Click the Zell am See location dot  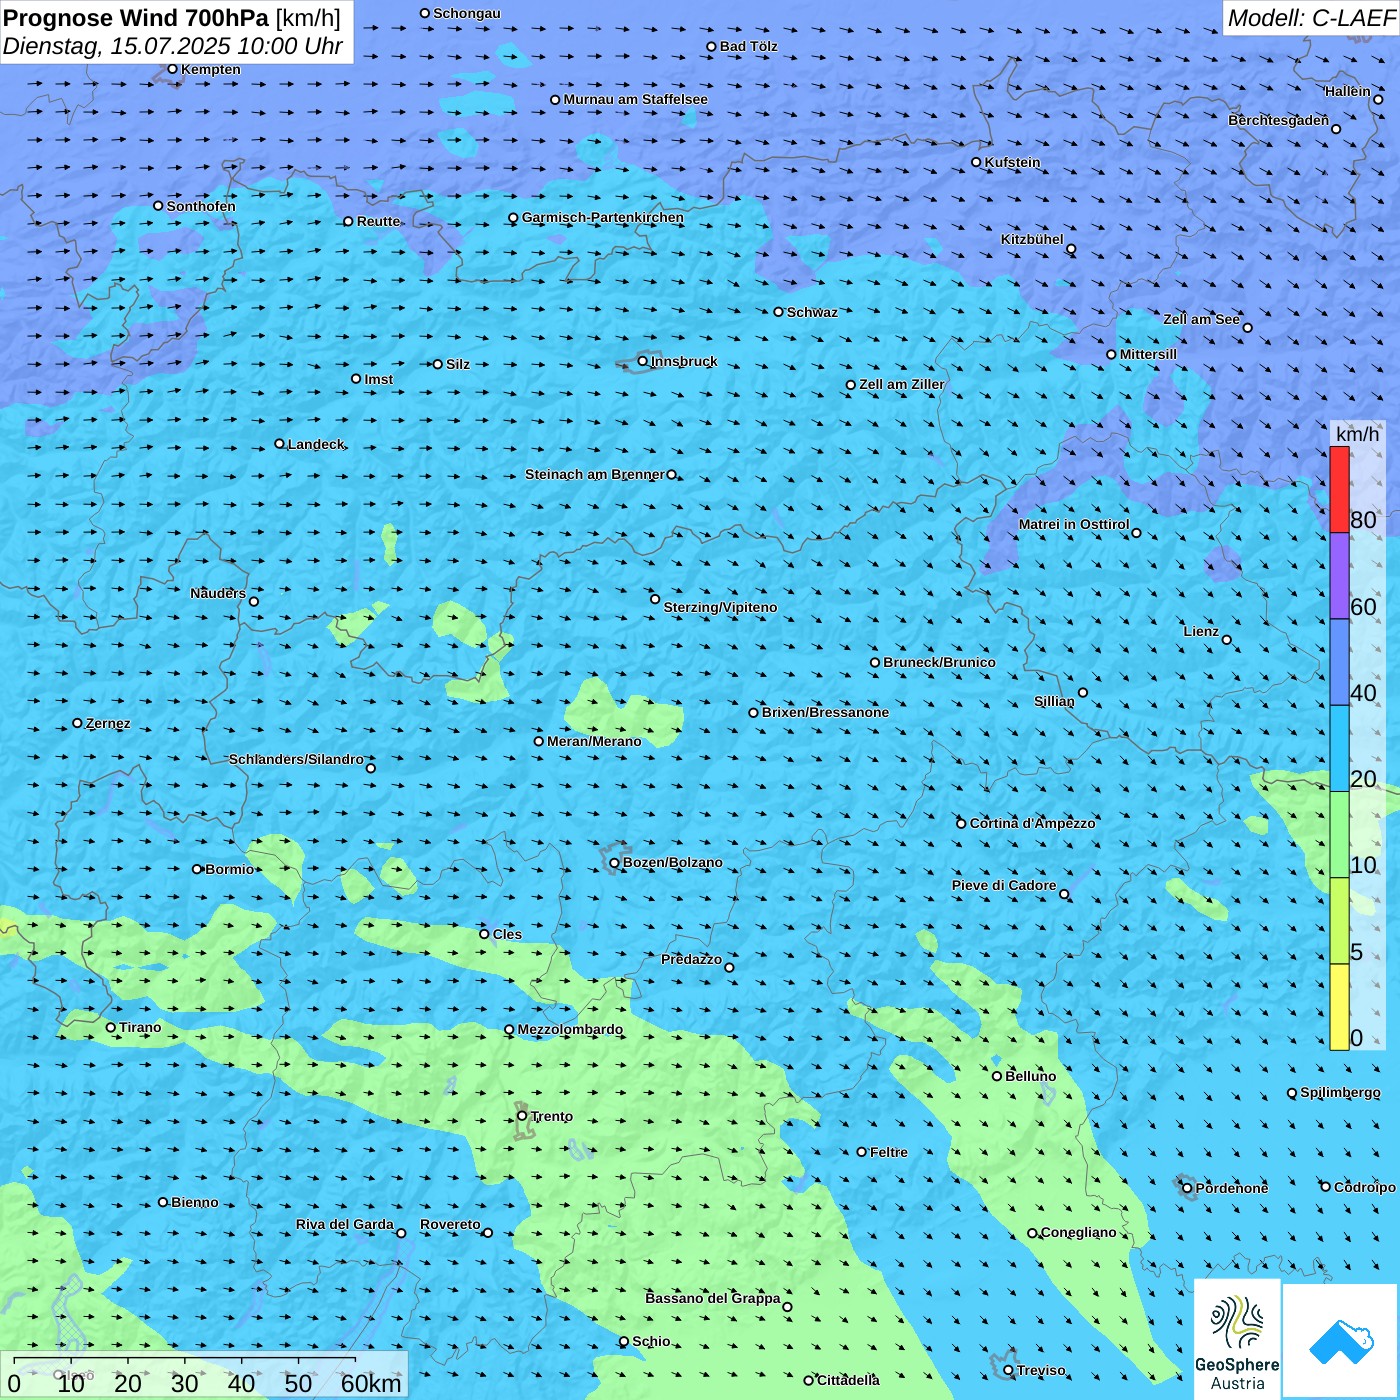(1247, 327)
